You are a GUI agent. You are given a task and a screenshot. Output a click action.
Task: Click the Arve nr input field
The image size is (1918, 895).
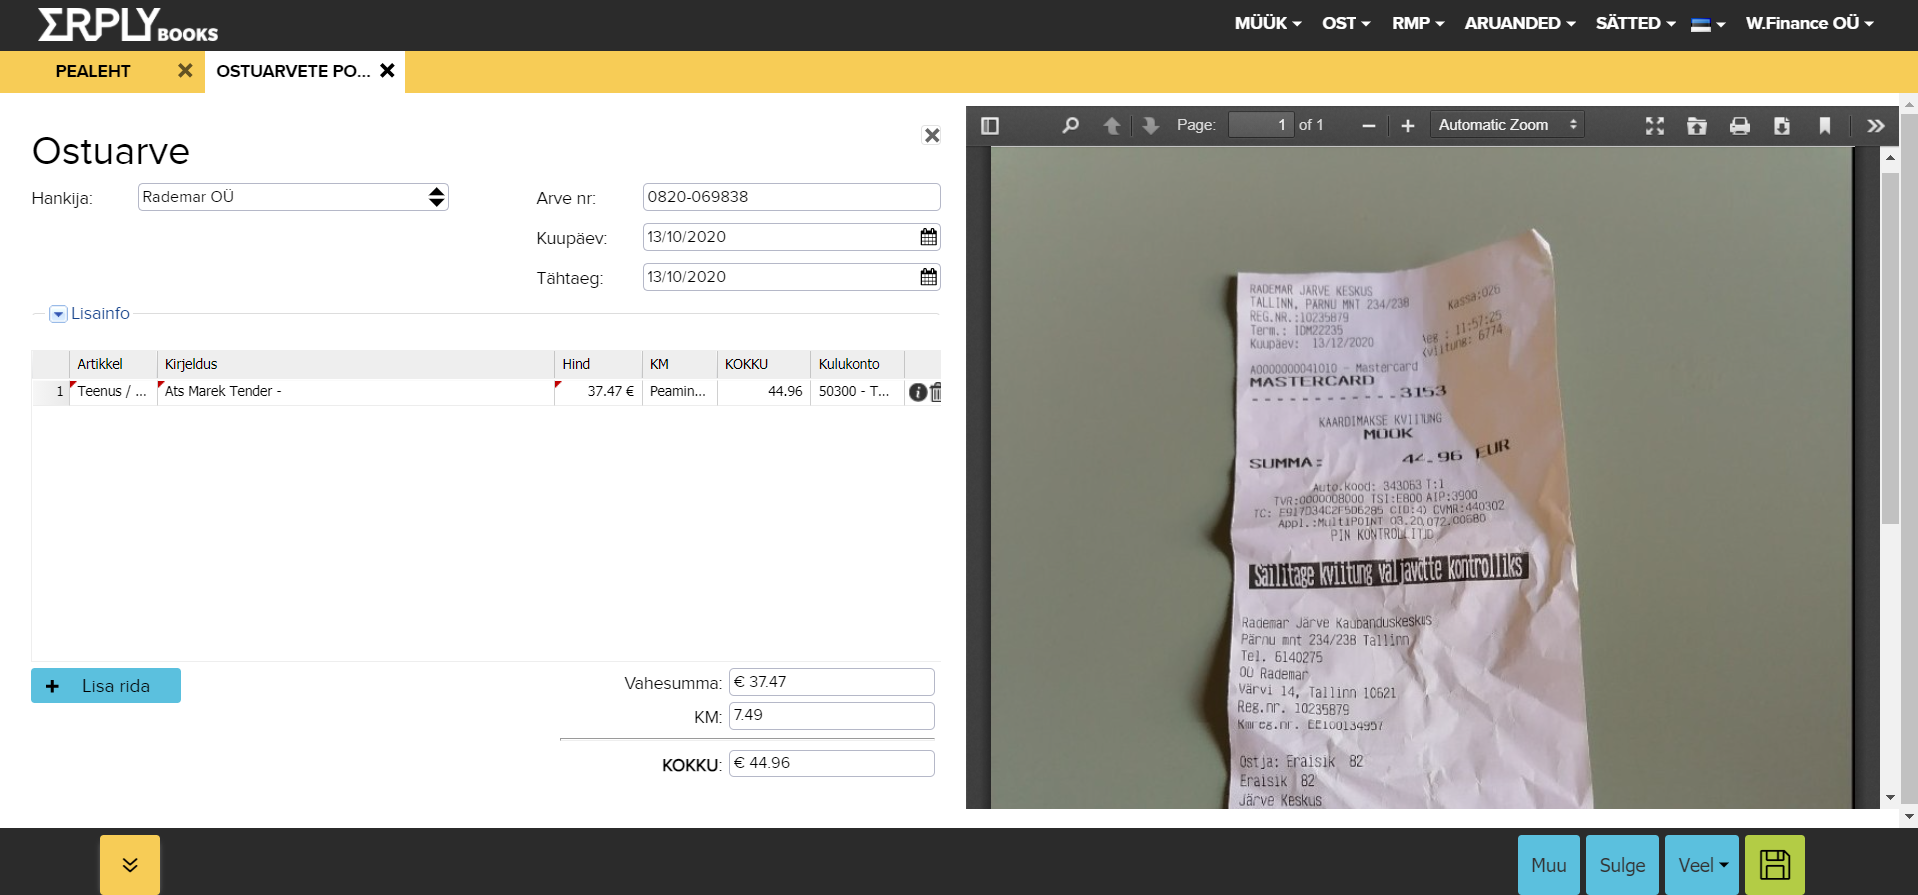tap(791, 197)
